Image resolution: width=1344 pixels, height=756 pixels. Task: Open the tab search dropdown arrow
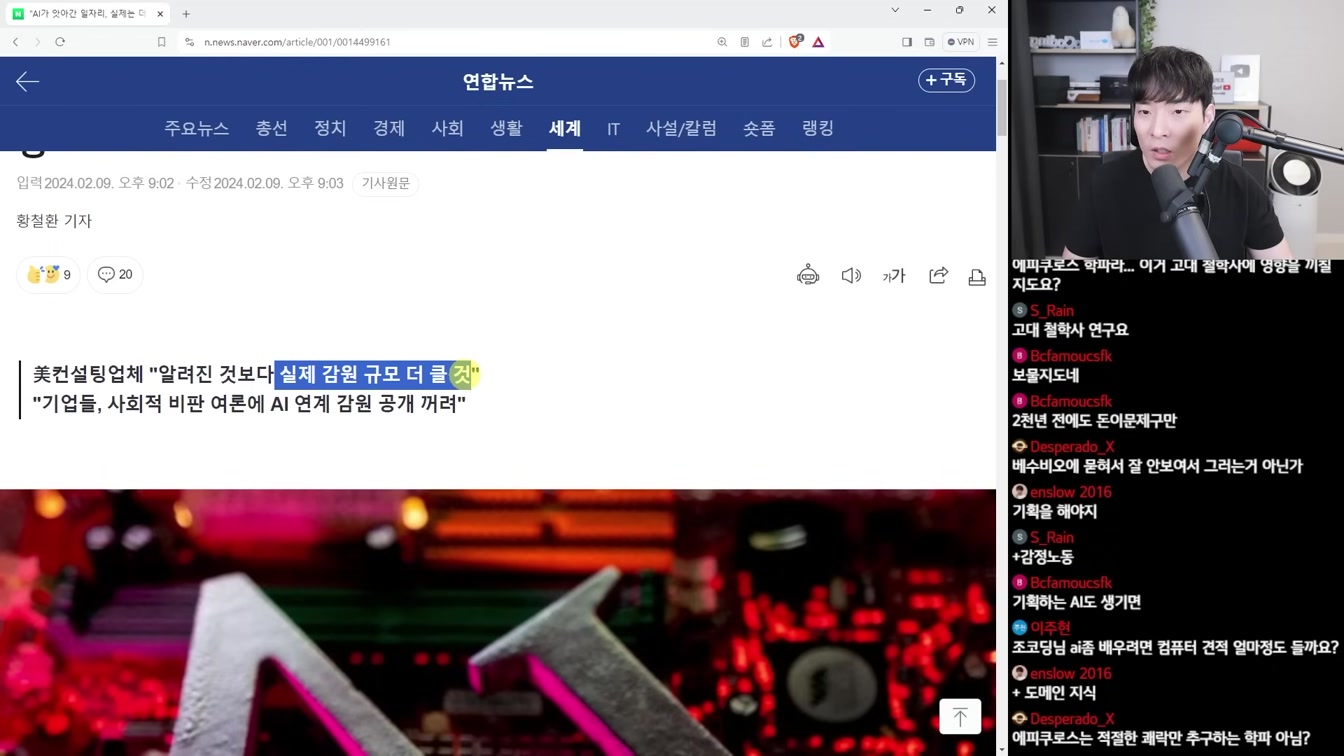(x=895, y=10)
